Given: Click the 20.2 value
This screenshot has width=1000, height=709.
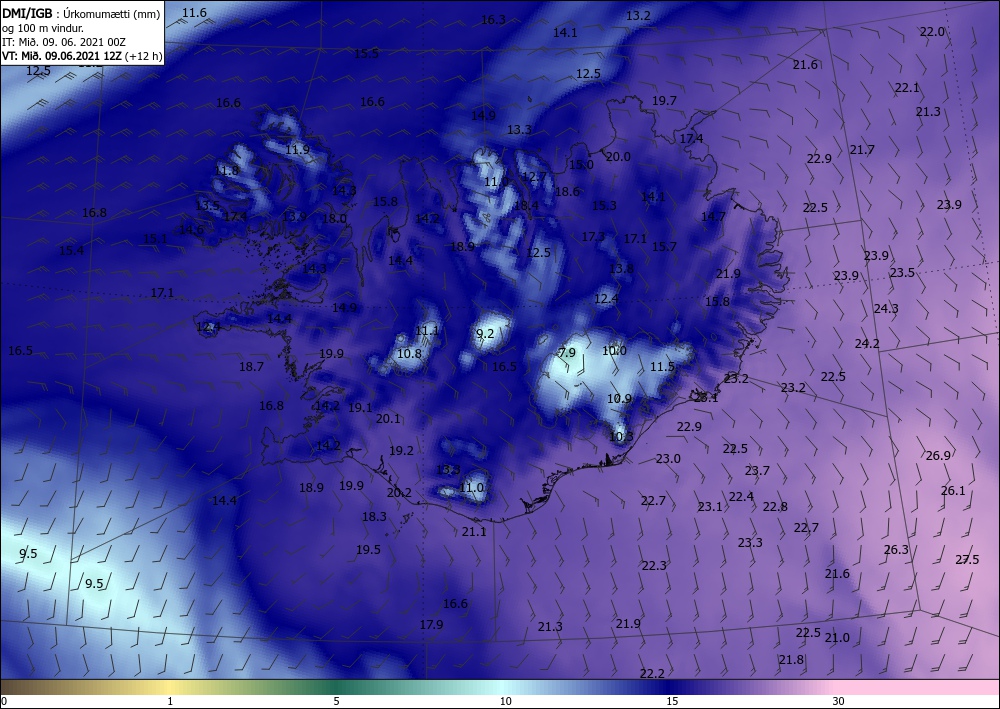Looking at the screenshot, I should tap(399, 493).
